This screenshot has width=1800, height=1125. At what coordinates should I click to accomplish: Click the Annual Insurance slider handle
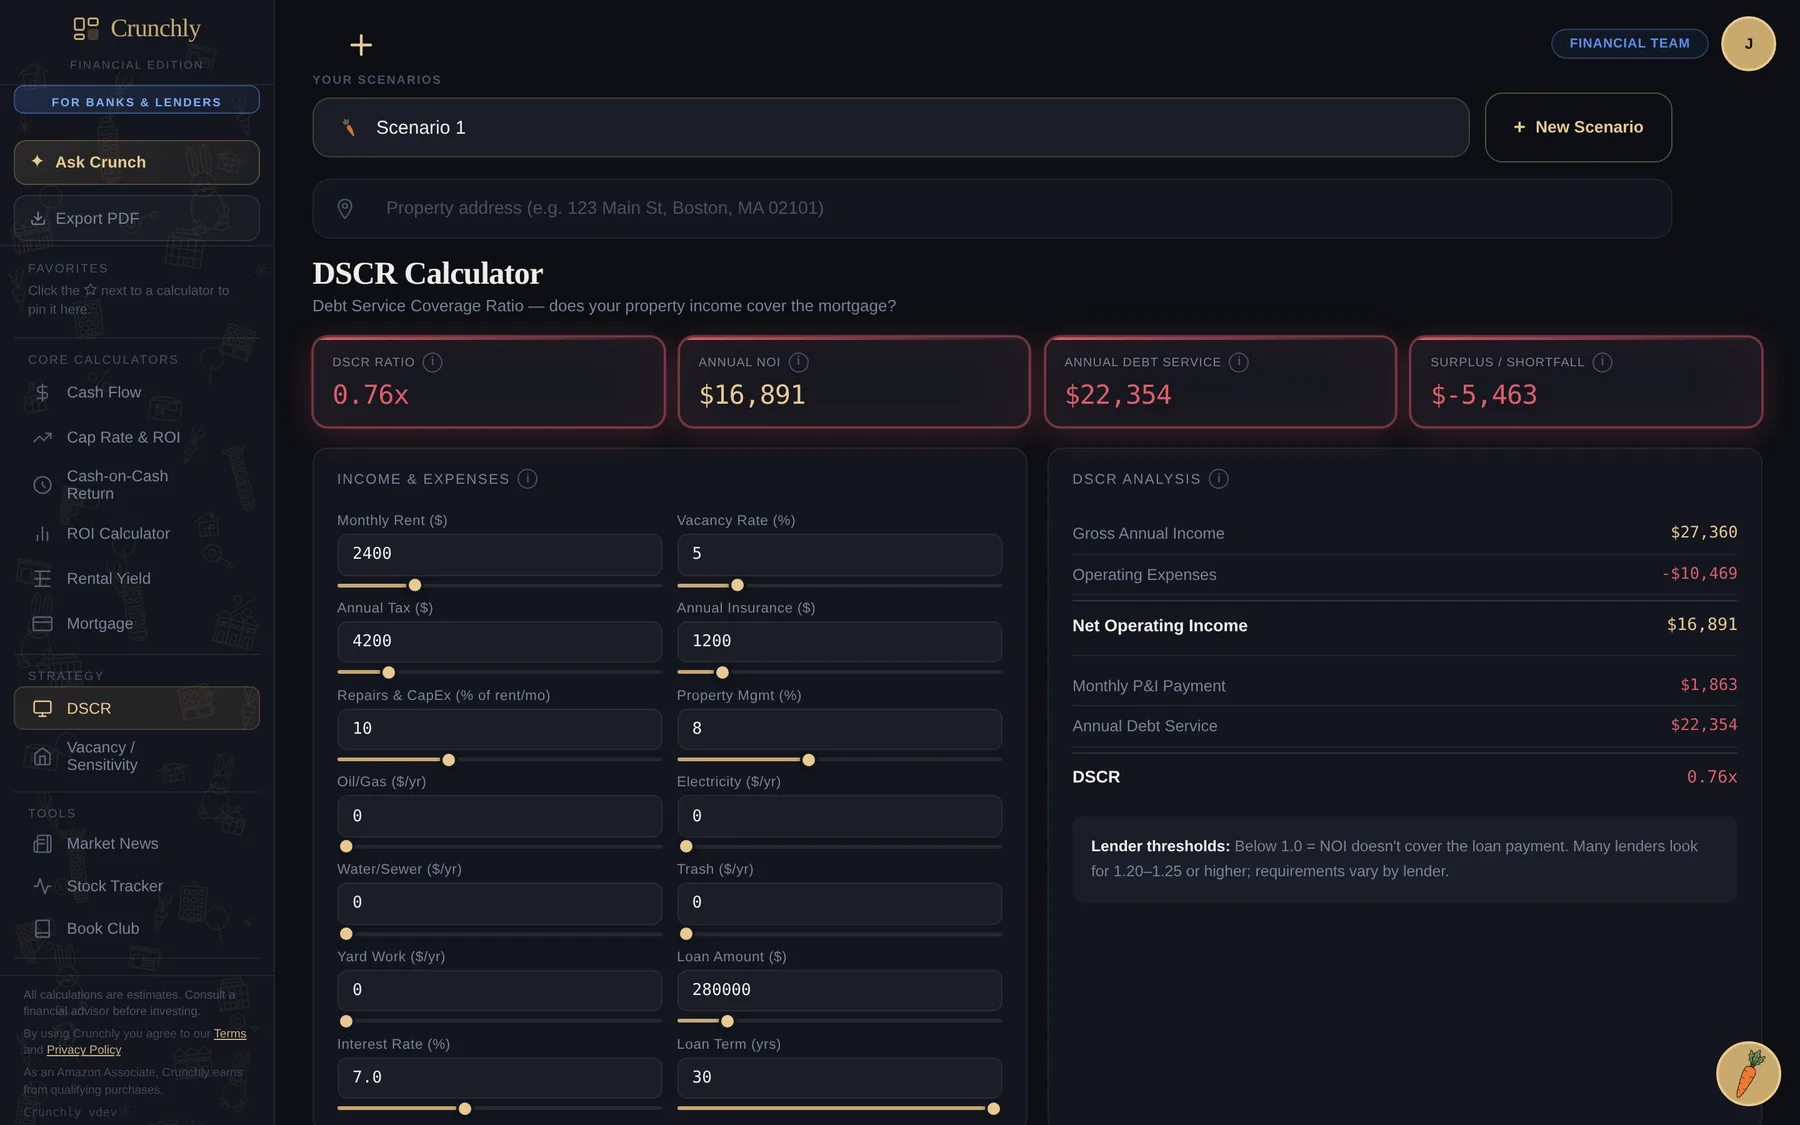click(x=722, y=672)
